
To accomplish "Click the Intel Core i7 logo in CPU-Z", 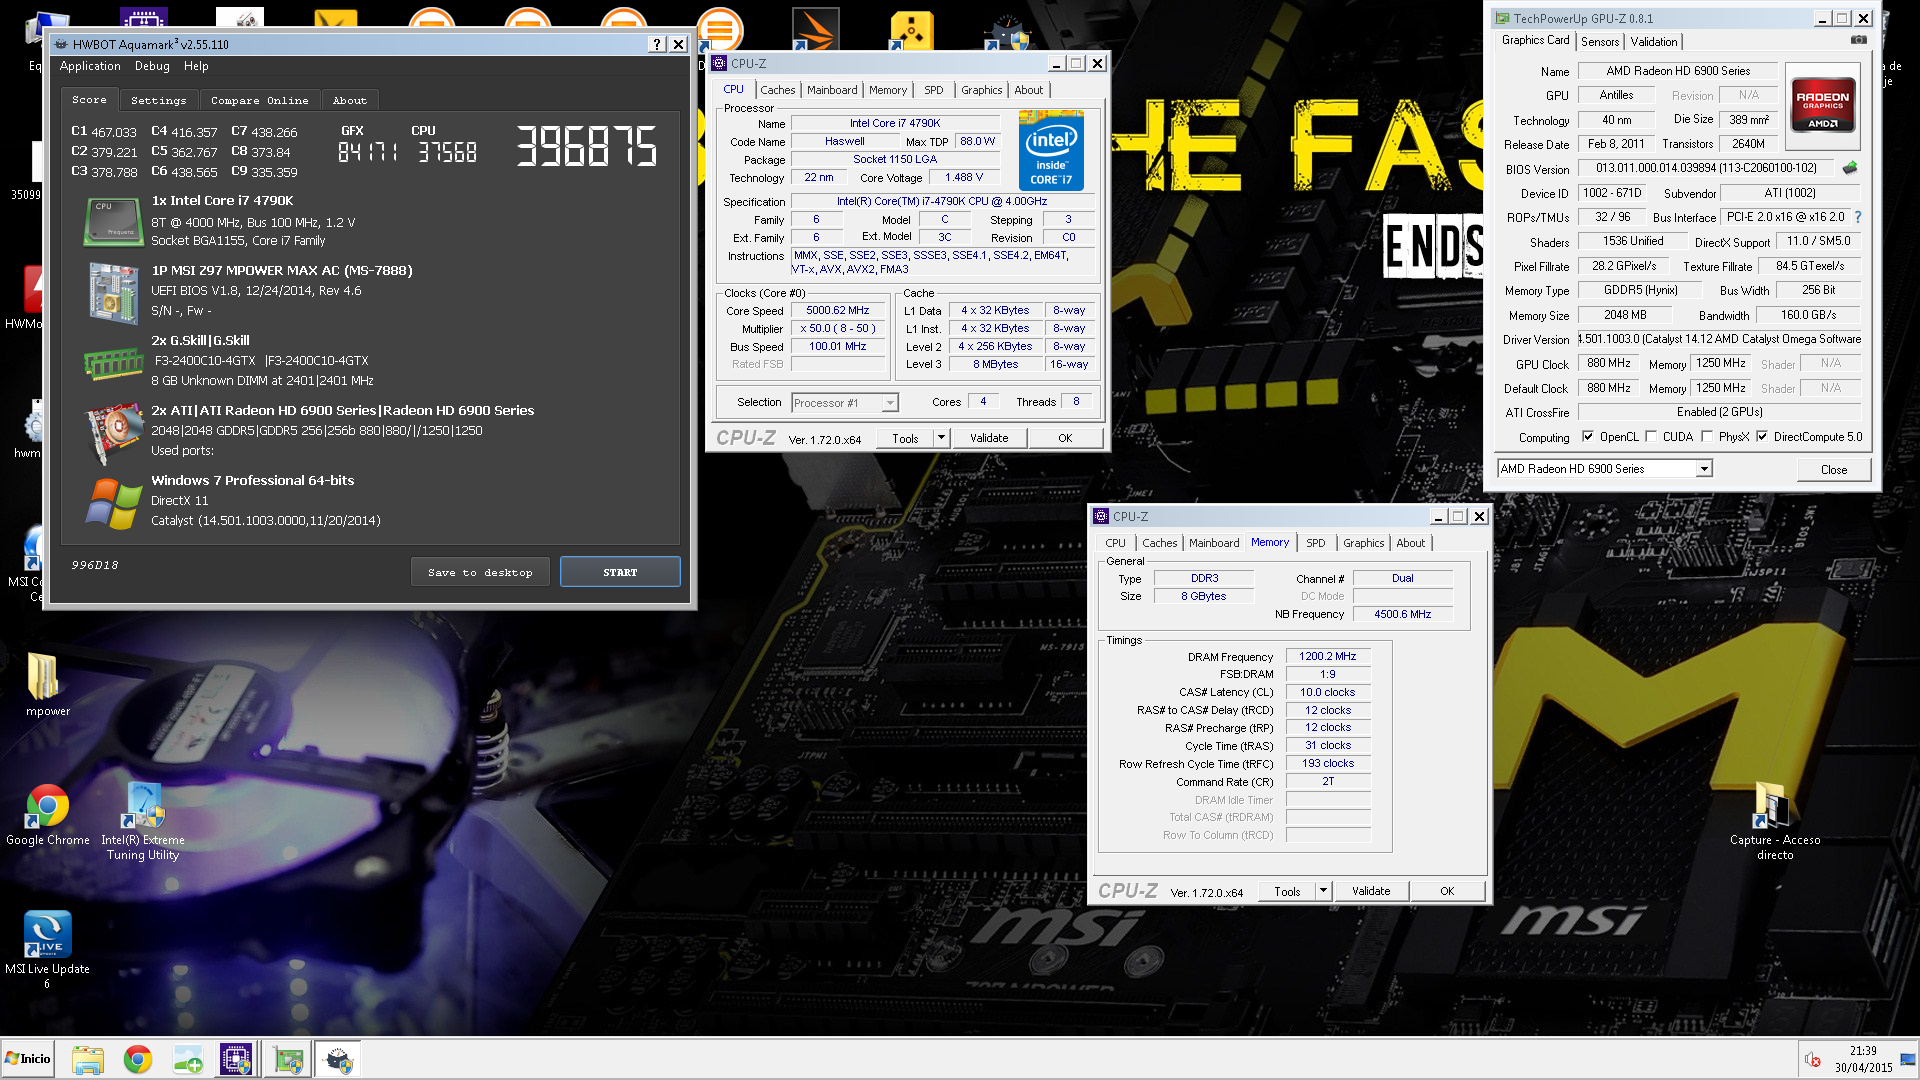I will [1051, 150].
